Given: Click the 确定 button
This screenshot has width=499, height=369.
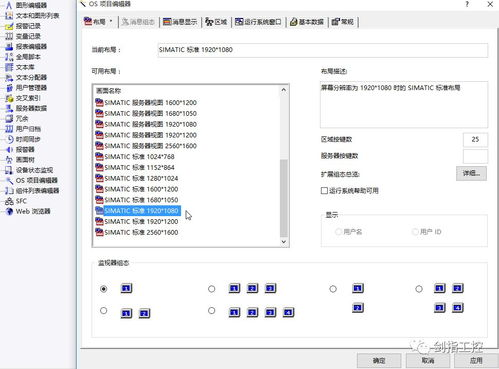Looking at the screenshot, I should (x=379, y=360).
